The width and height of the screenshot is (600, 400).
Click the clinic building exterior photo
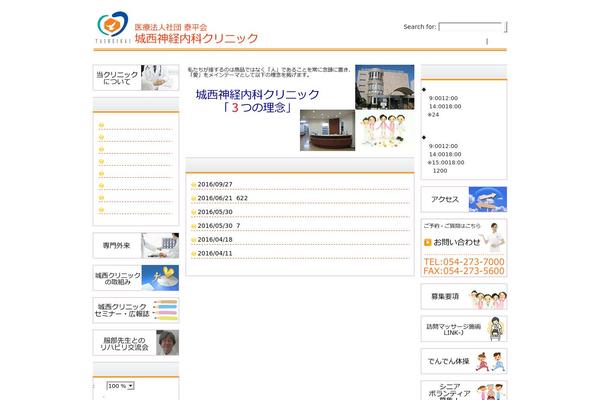coord(385,87)
